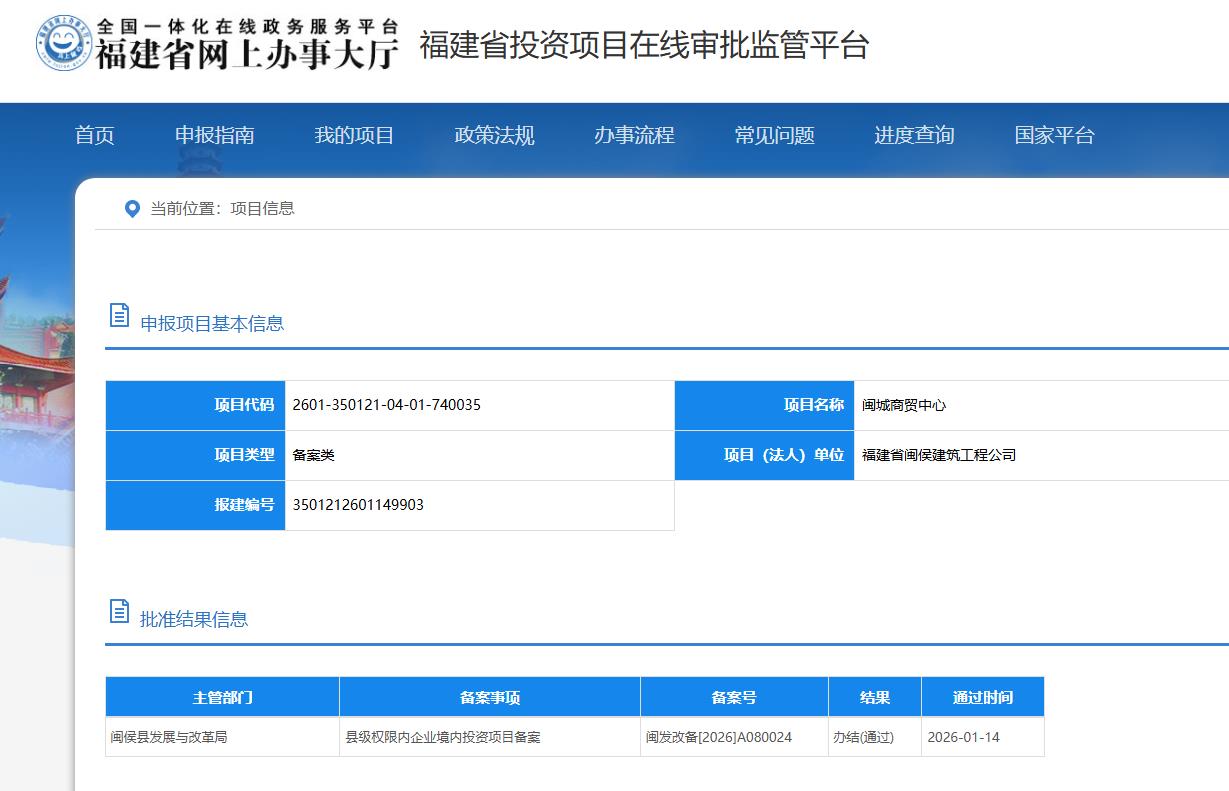This screenshot has width=1229, height=791.
Task: Click the location pin icon
Action: click(x=132, y=209)
